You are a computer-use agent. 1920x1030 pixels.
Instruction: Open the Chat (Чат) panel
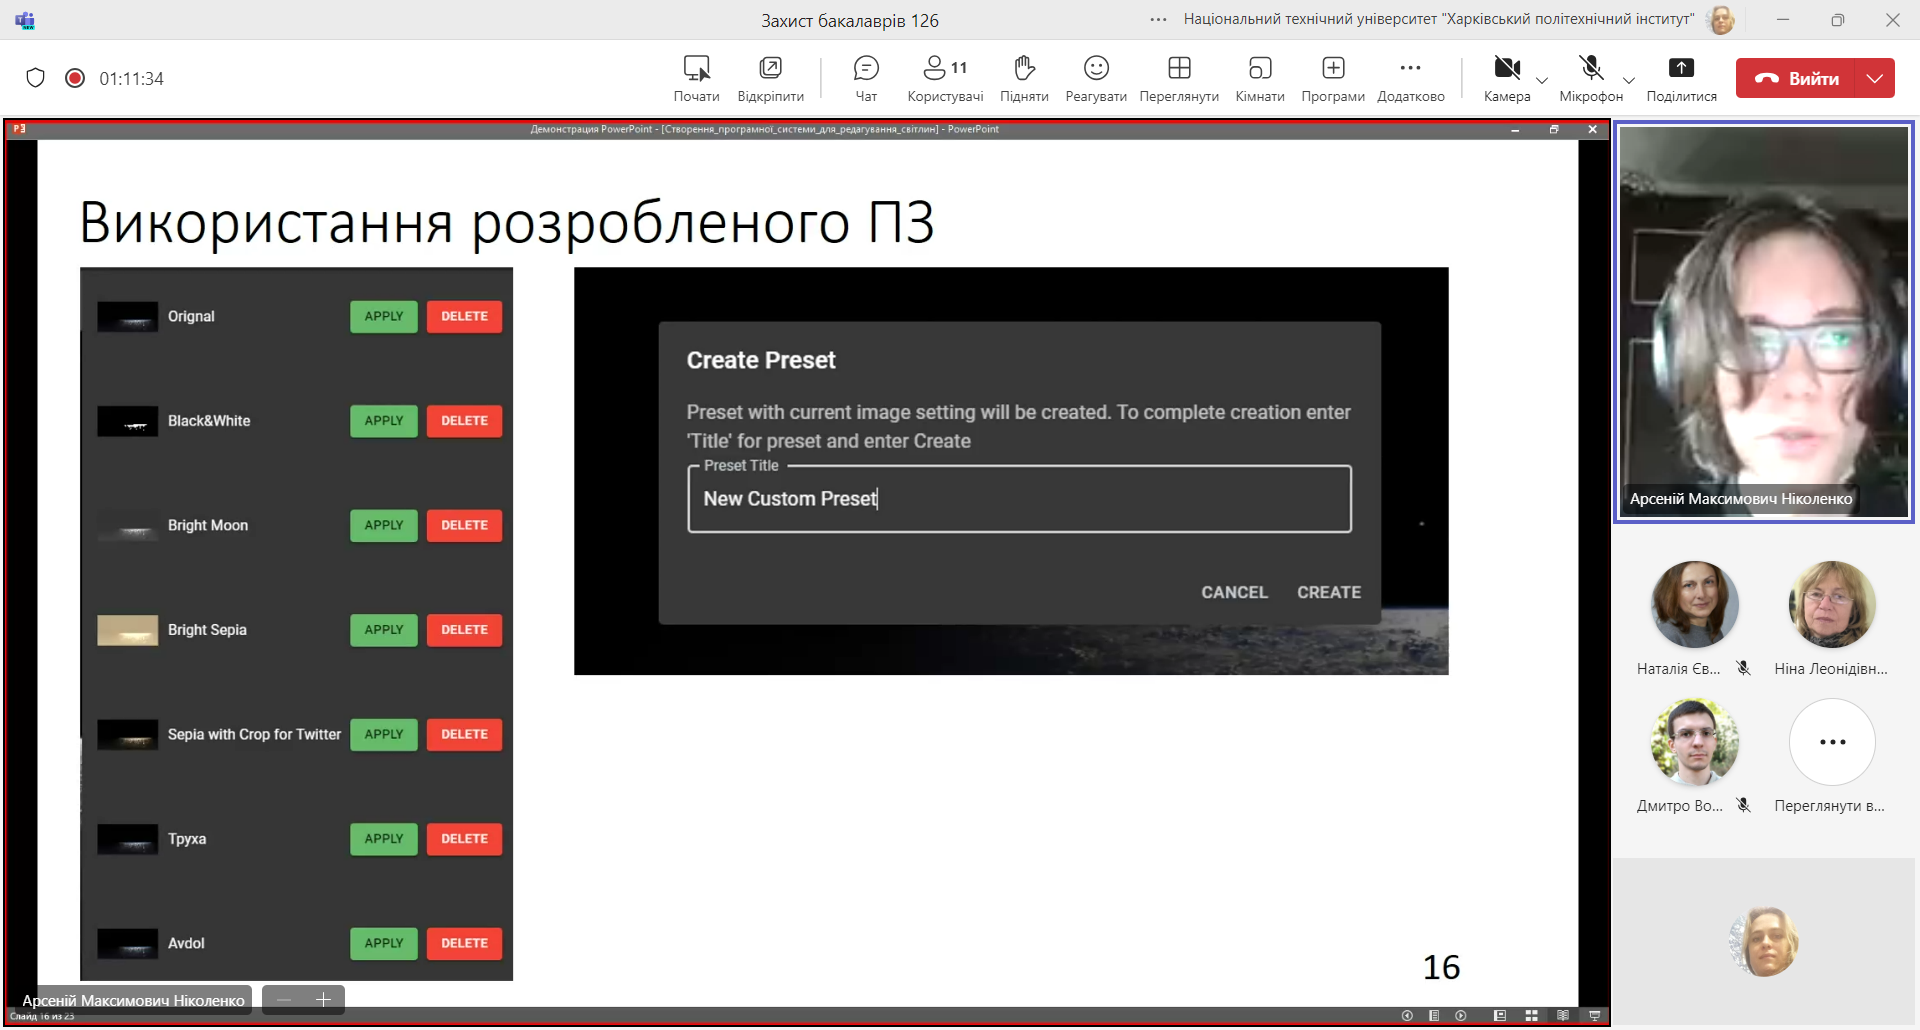point(865,78)
